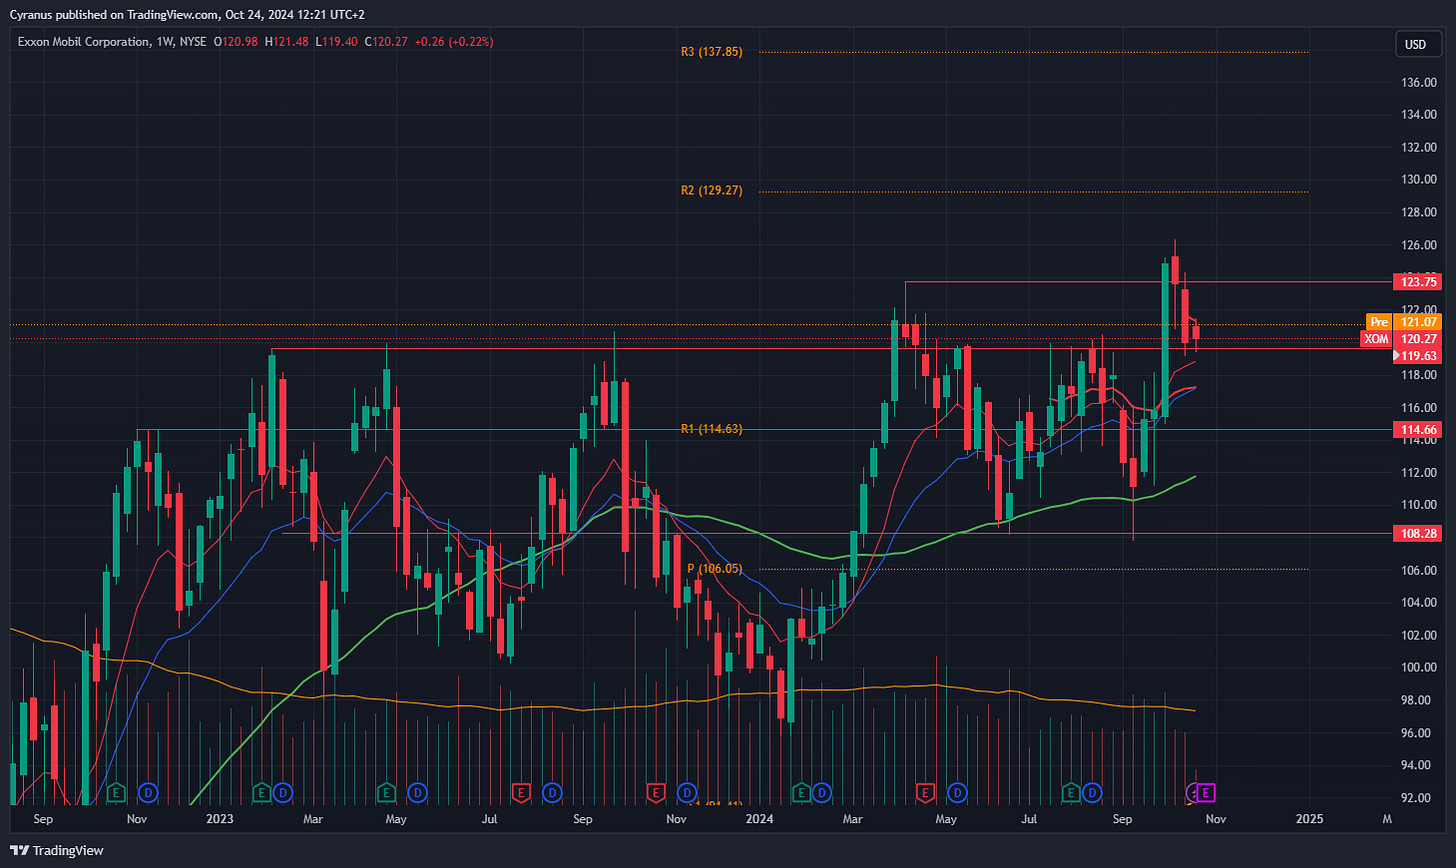Click the 100.00 level on the price axis
This screenshot has height=868, width=1456.
(x=1419, y=667)
